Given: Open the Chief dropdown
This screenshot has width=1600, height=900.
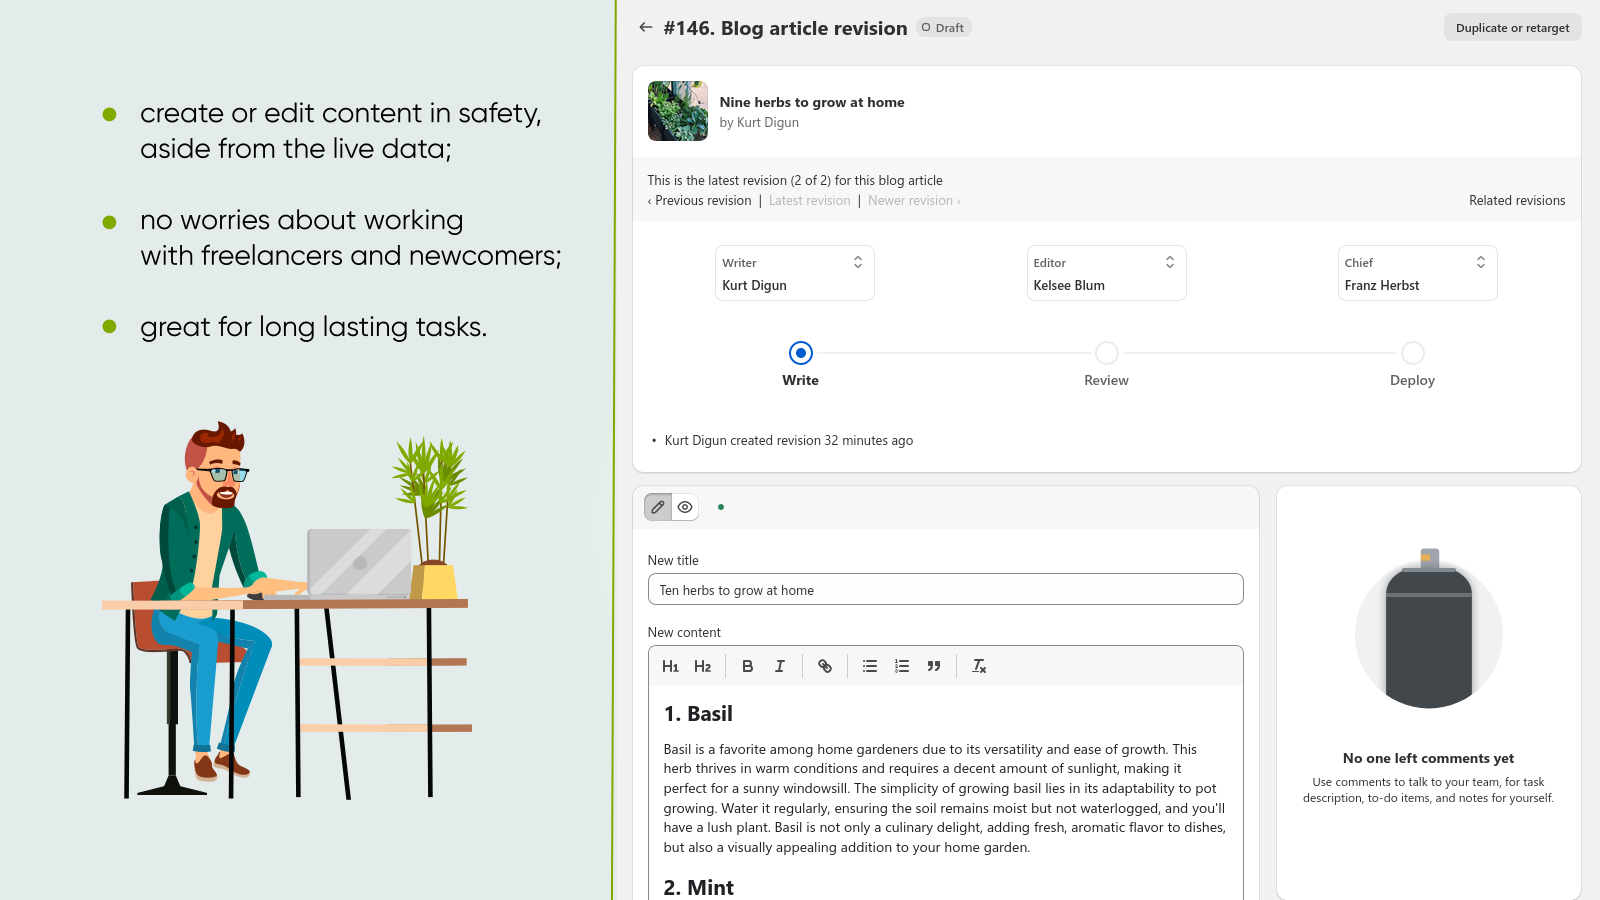Looking at the screenshot, I should click(x=1417, y=273).
